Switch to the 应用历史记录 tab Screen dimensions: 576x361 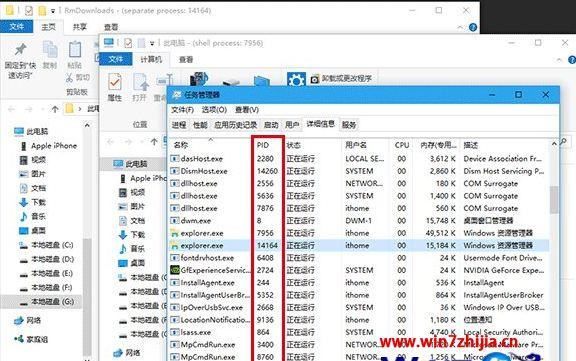[235, 125]
